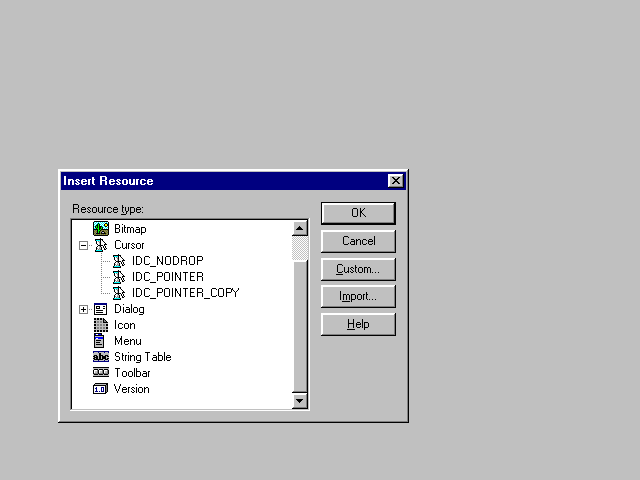Screen dimensions: 640x480
Task: Open Help for Insert Resource
Action: click(358, 325)
